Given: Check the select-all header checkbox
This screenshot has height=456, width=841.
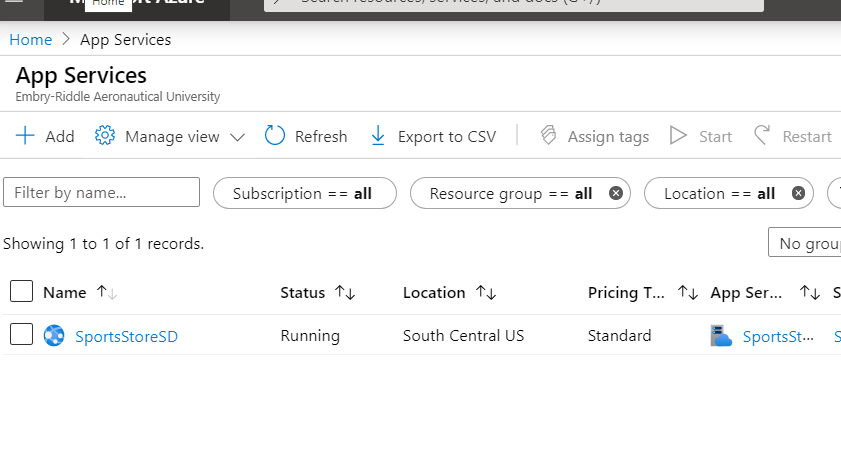Looking at the screenshot, I should point(21,291).
